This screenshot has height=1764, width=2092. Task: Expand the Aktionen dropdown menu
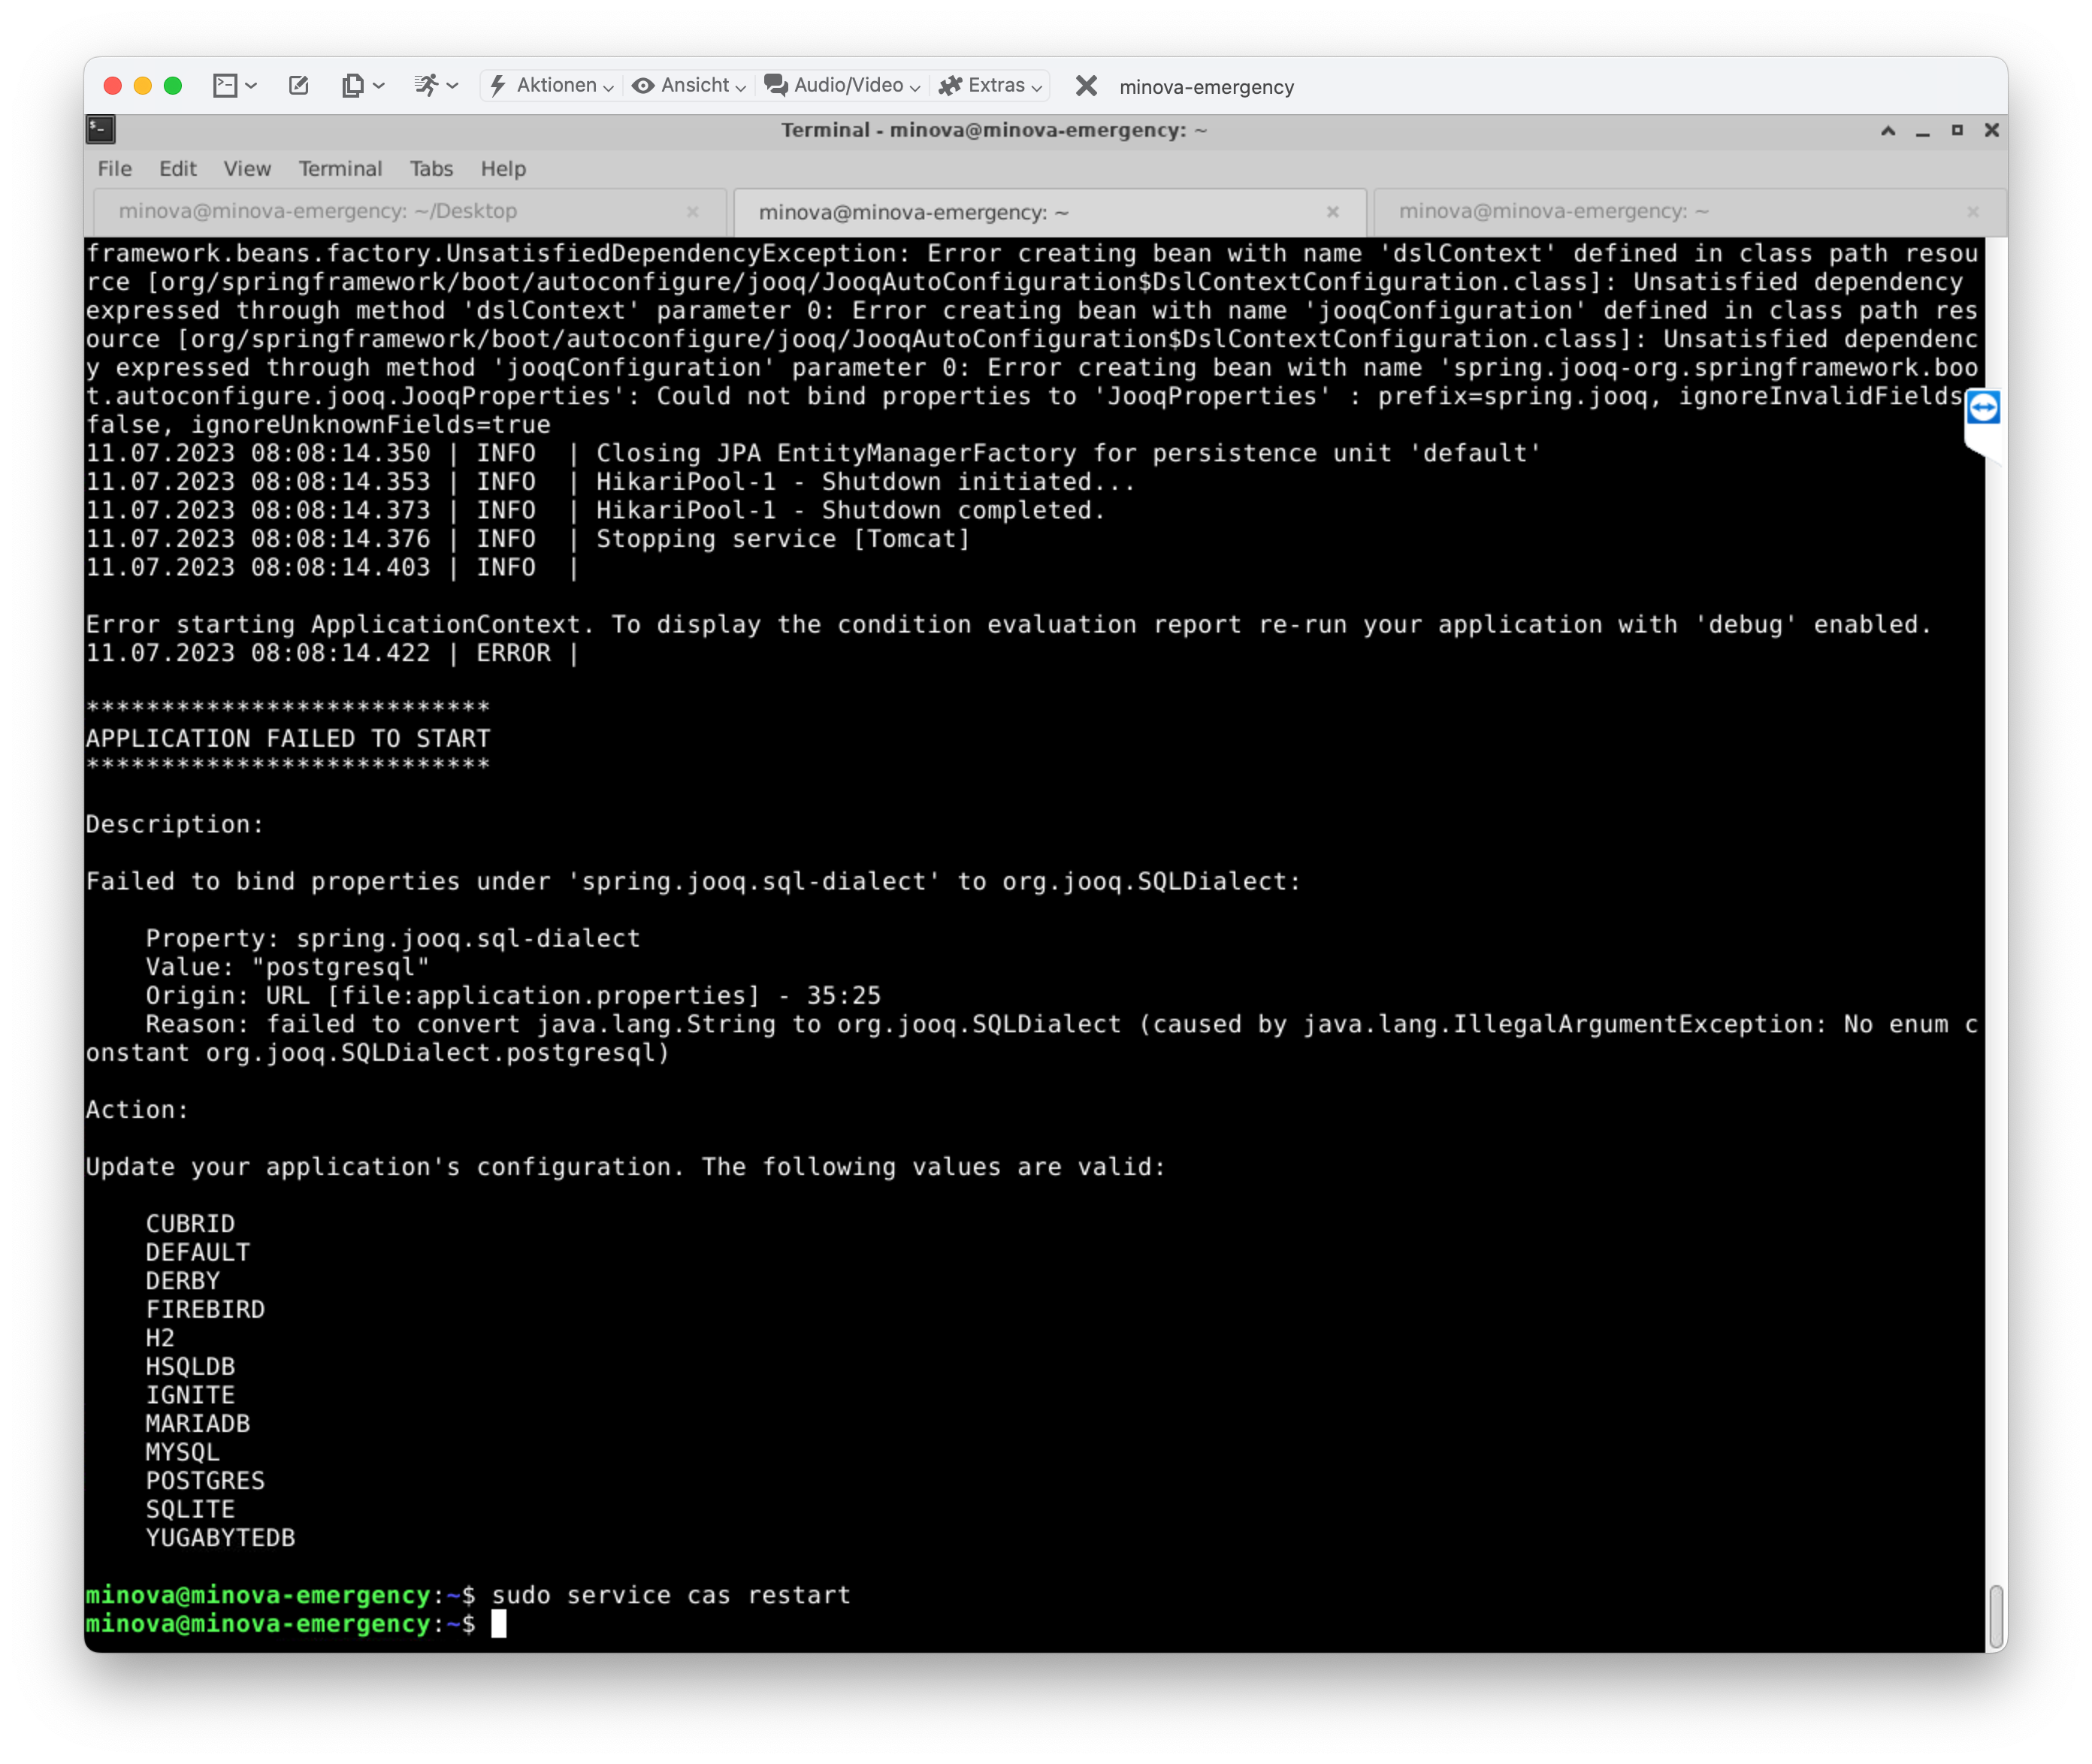click(x=610, y=86)
